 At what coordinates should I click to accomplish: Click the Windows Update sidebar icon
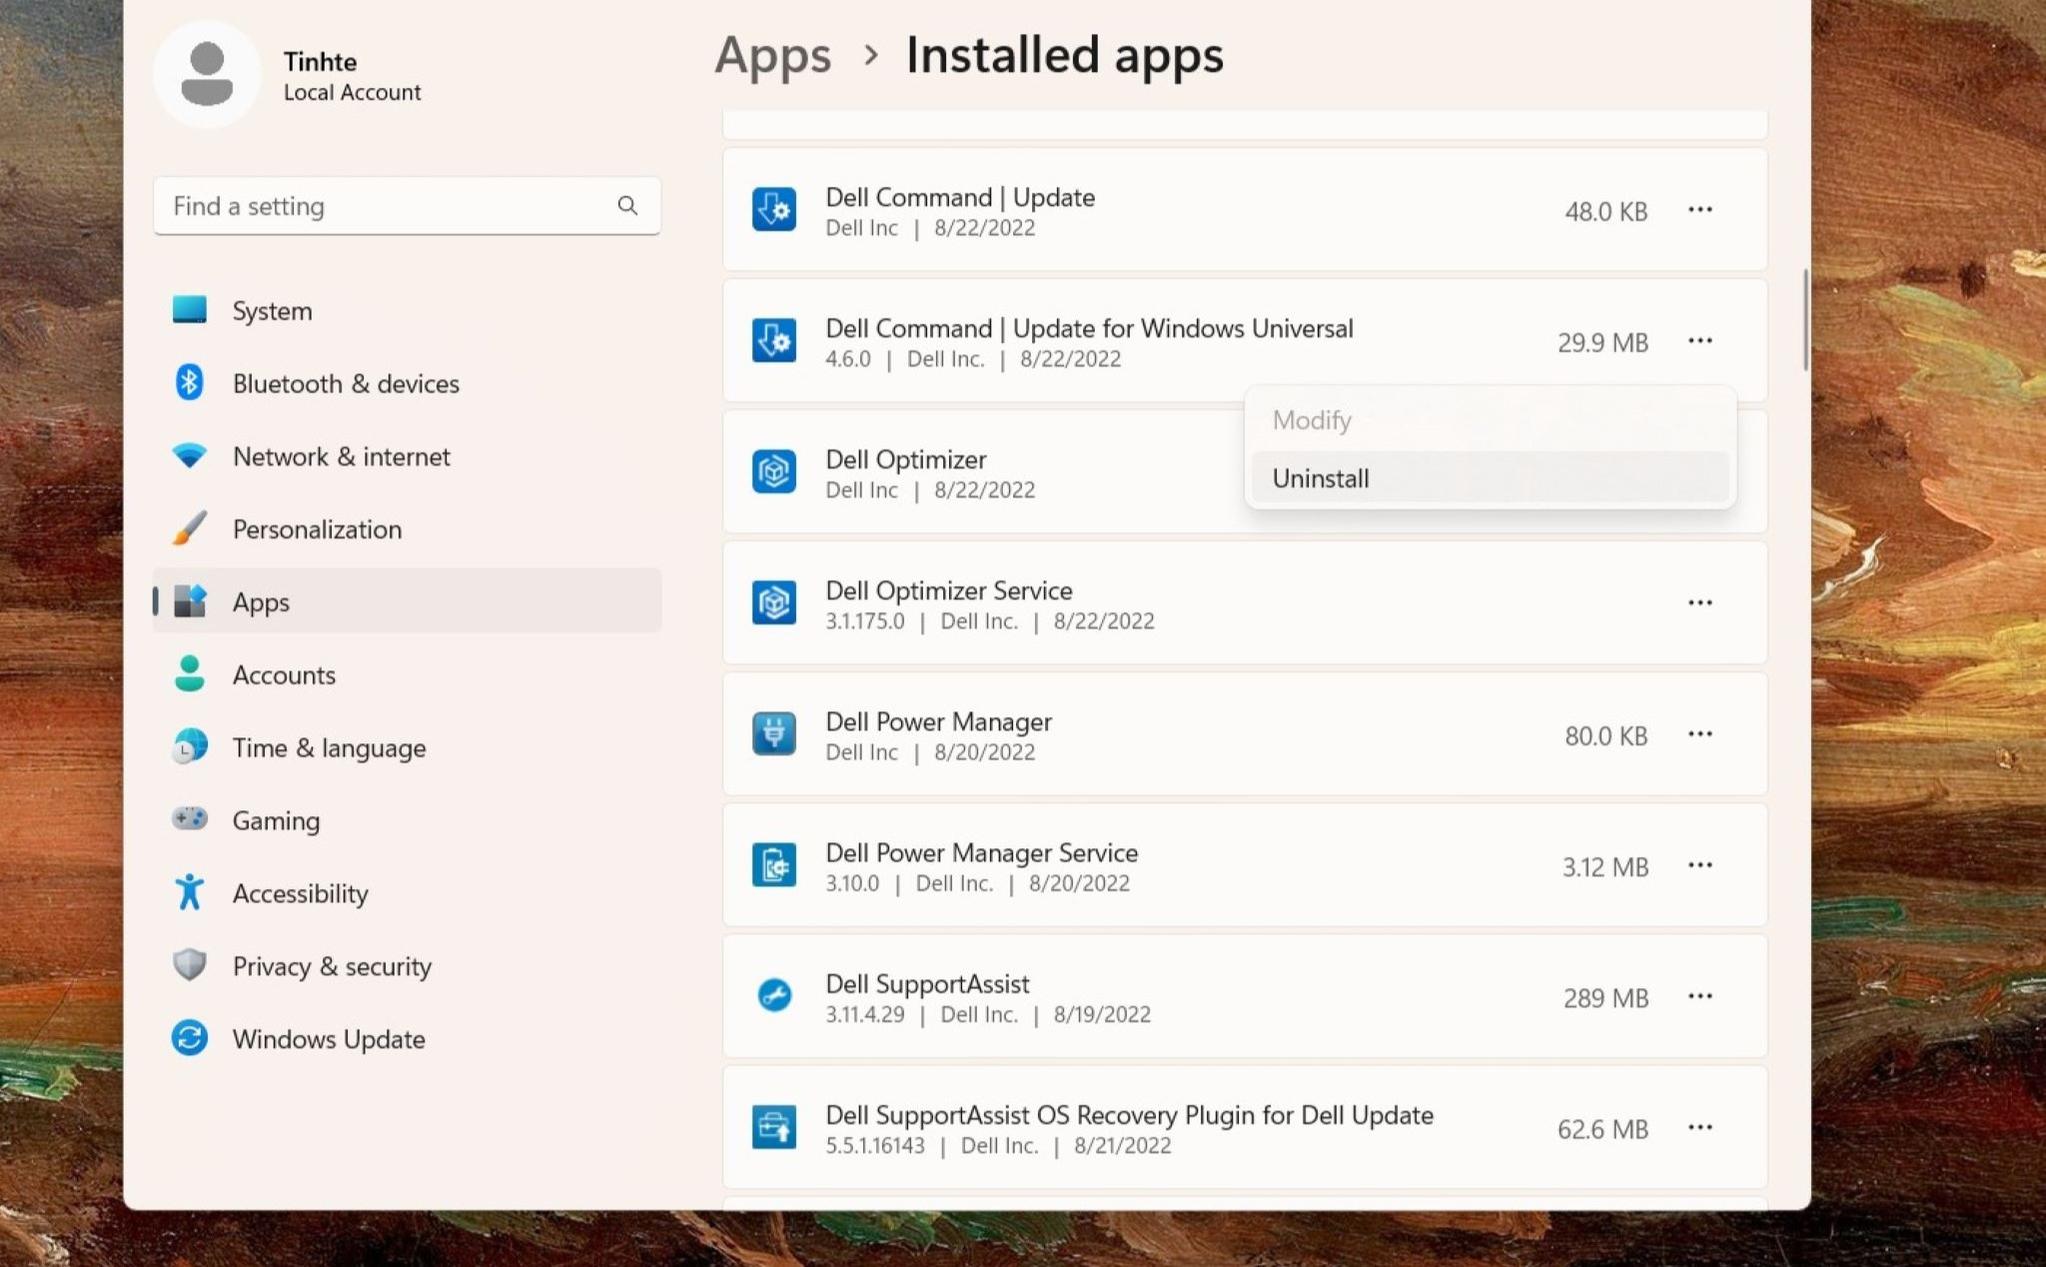[189, 1038]
